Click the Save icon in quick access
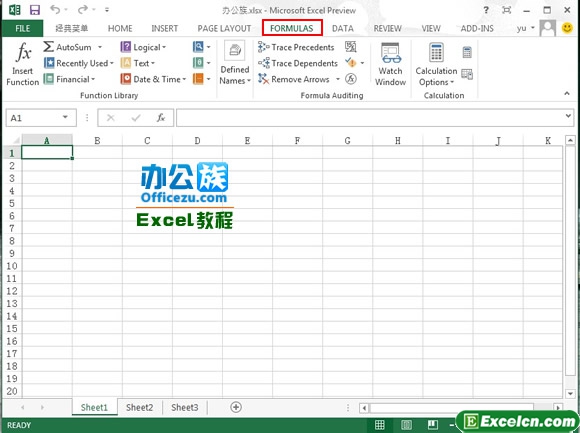 click(35, 10)
